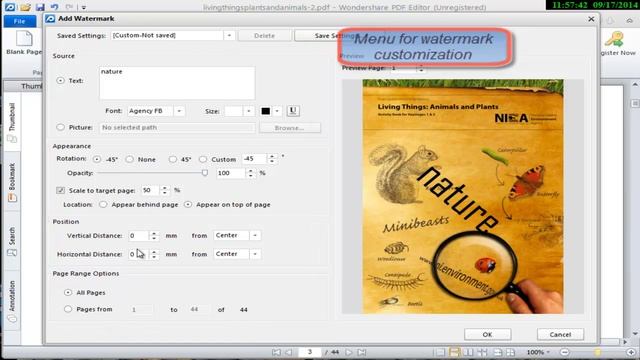Go to next page in status bar

click(349, 352)
